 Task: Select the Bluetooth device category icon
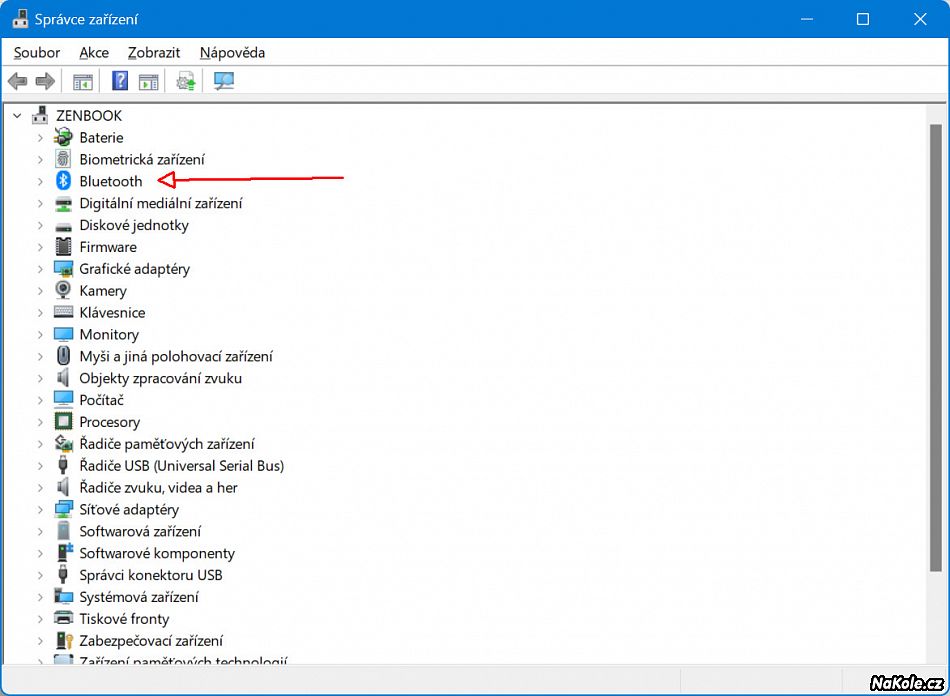63,181
